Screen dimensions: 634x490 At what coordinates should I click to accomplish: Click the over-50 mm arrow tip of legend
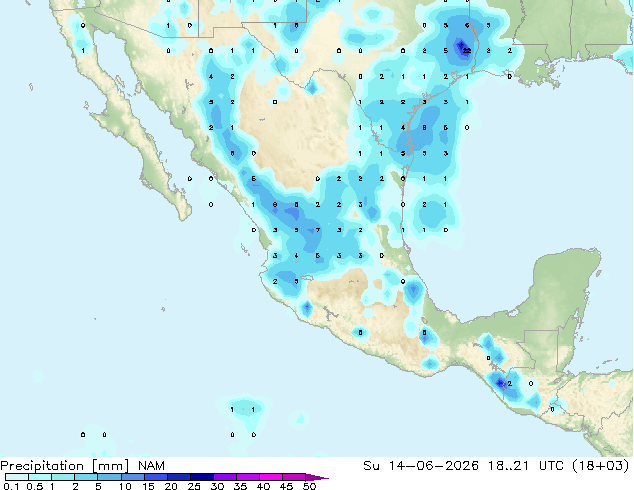(317, 477)
